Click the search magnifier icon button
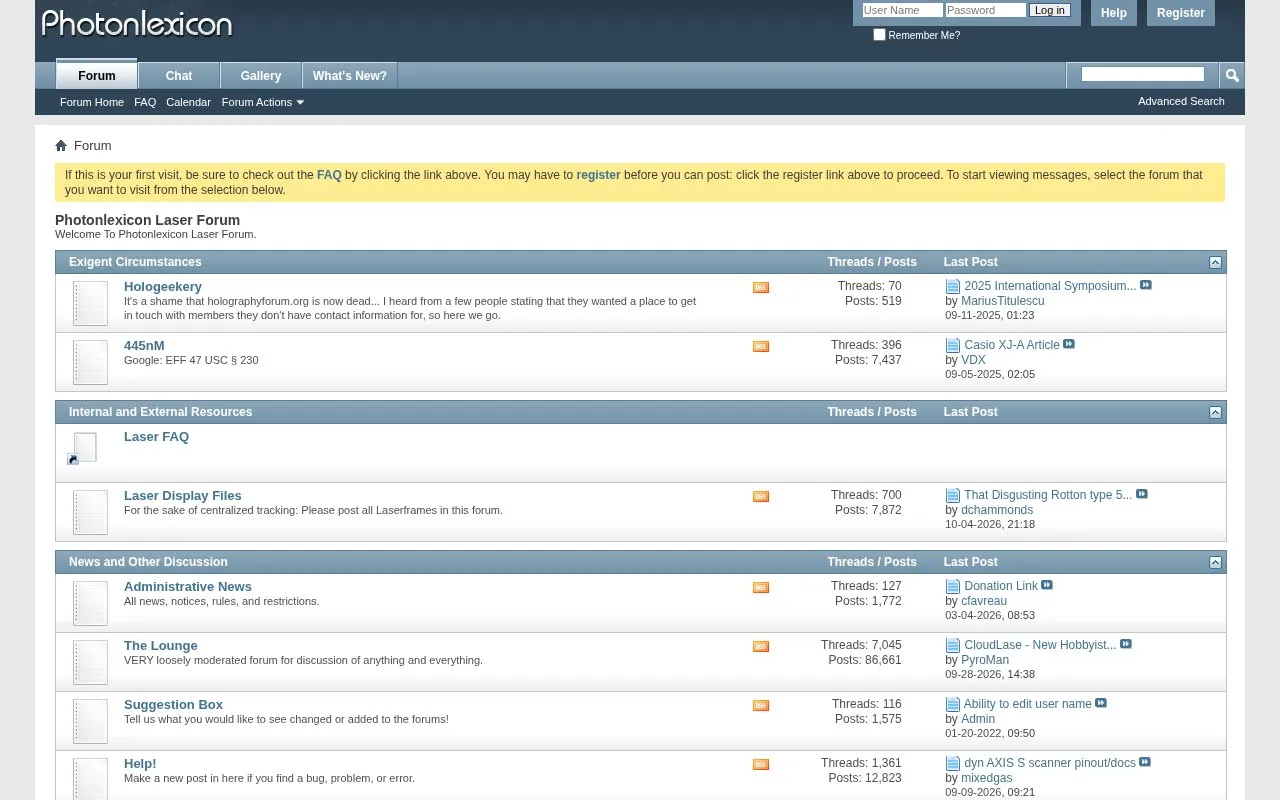The image size is (1280, 800). 1232,75
